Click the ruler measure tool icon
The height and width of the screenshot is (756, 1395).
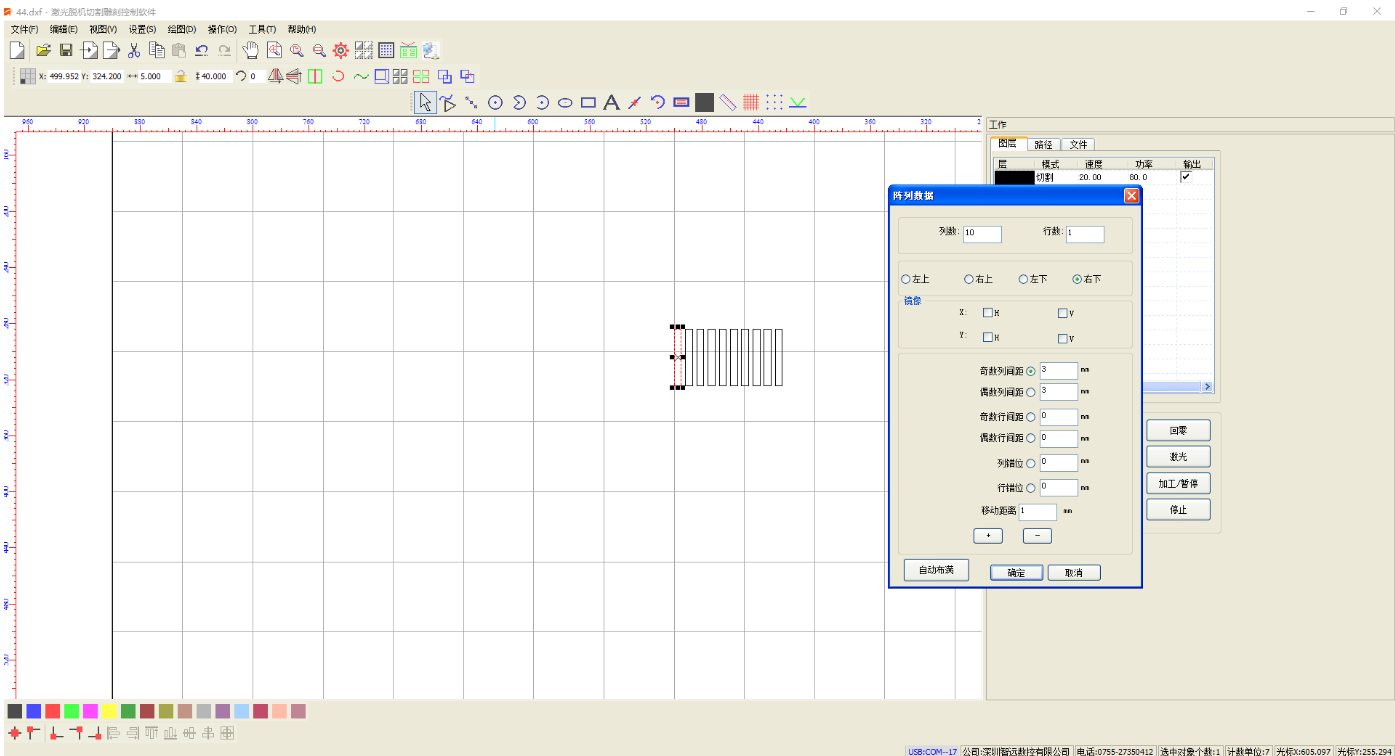(x=727, y=102)
